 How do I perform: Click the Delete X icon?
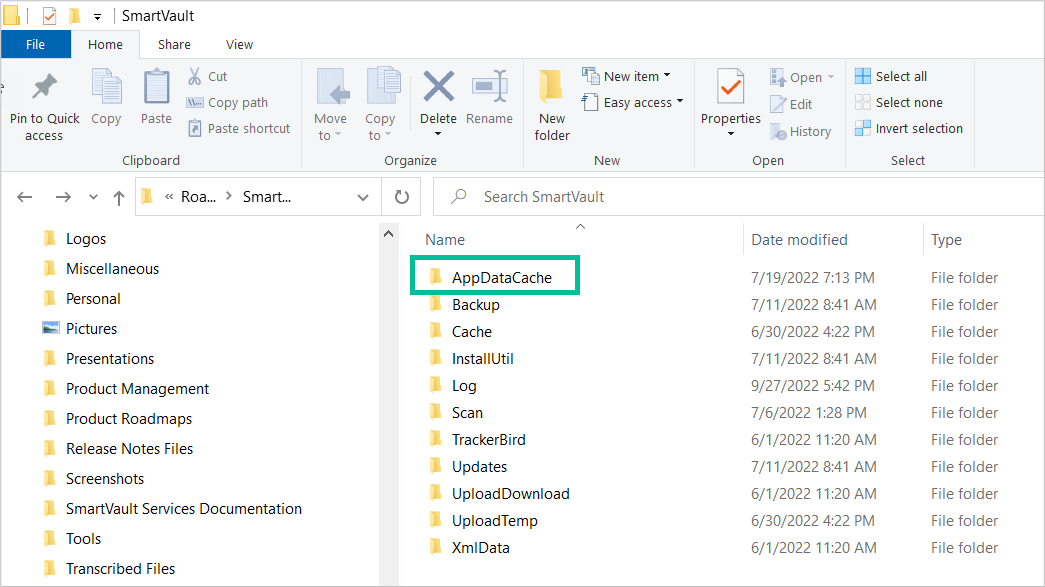(438, 88)
